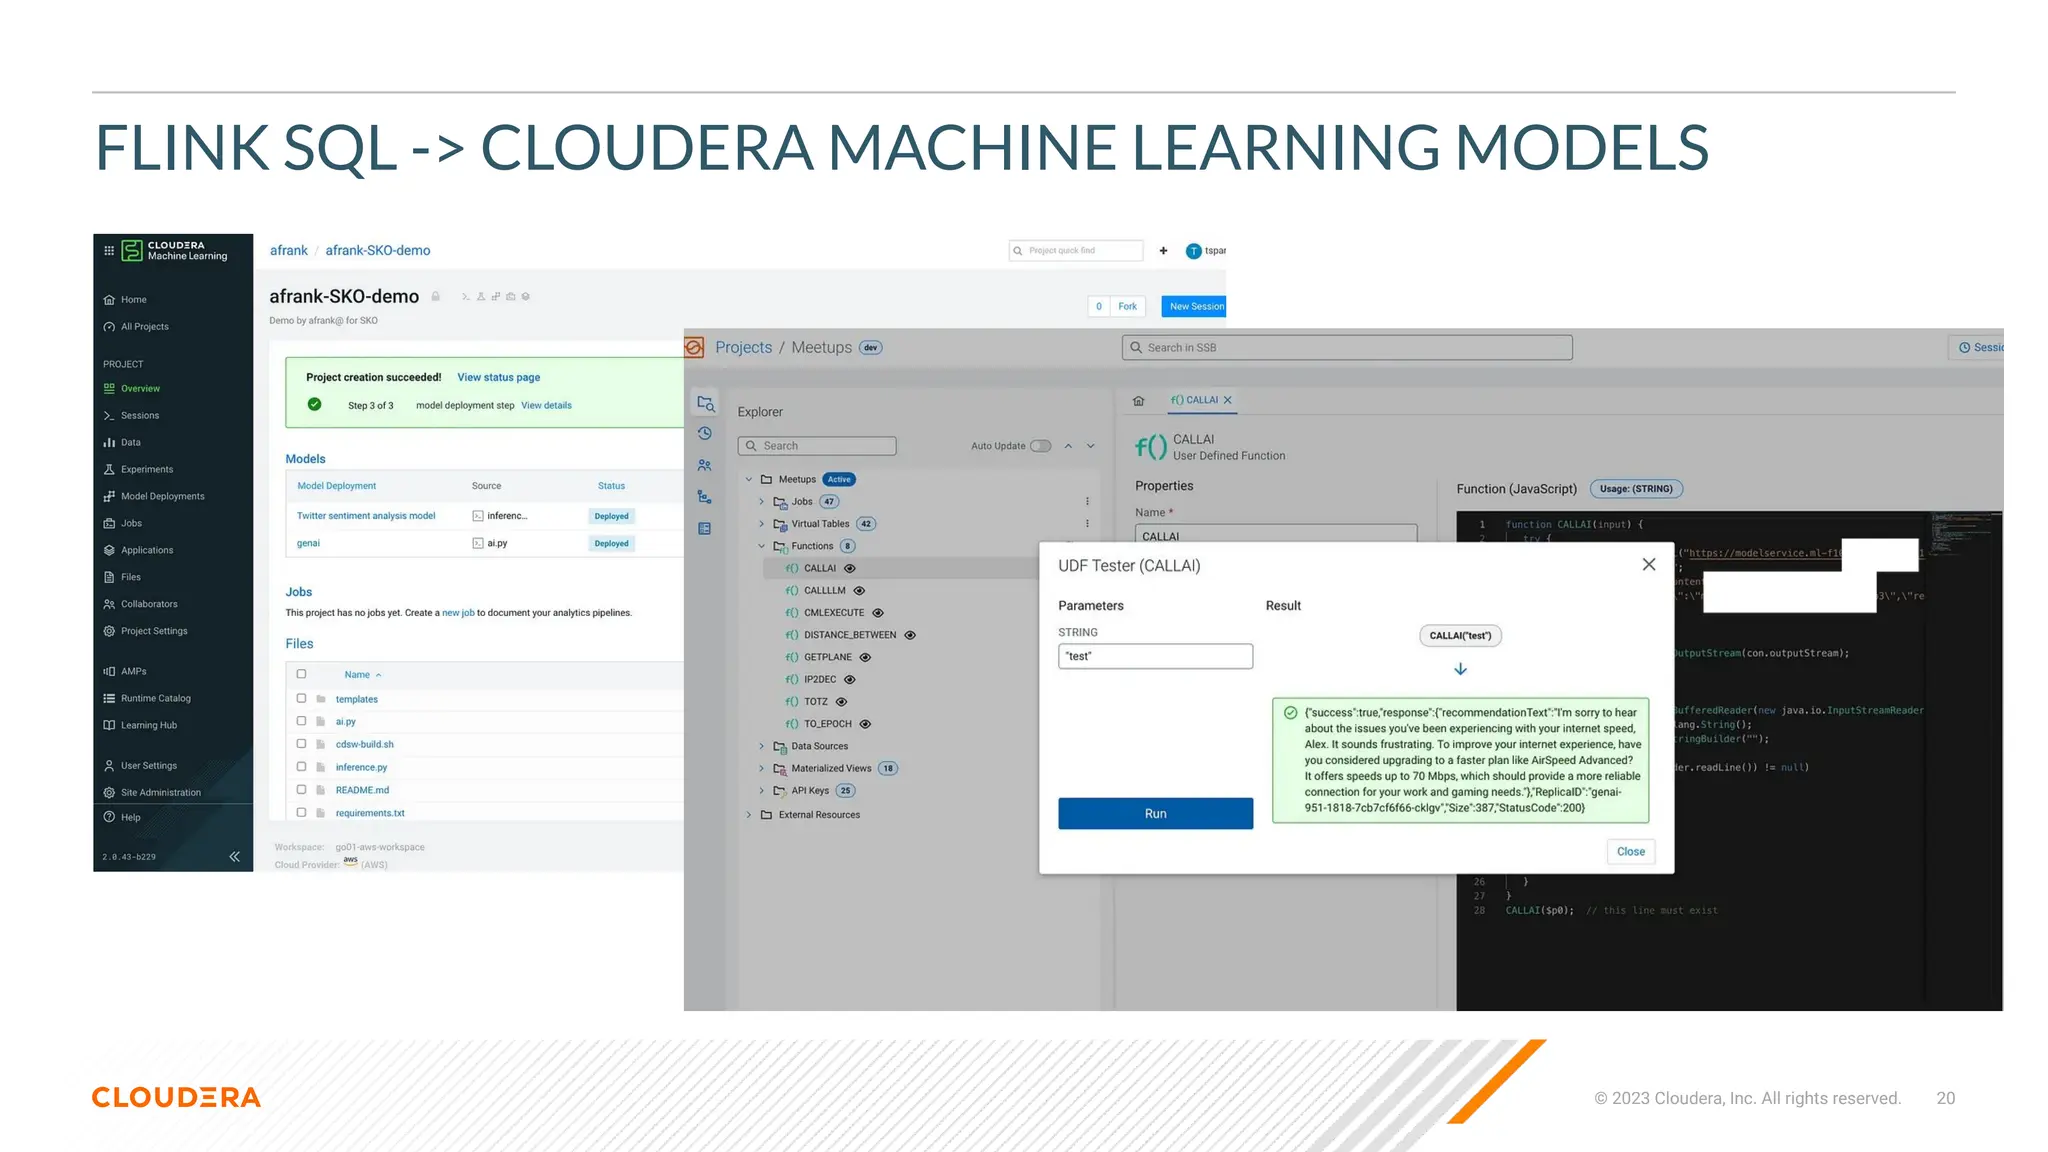This screenshot has width=2048, height=1152.
Task: Check the ai.py file checkbox
Action: point(301,721)
